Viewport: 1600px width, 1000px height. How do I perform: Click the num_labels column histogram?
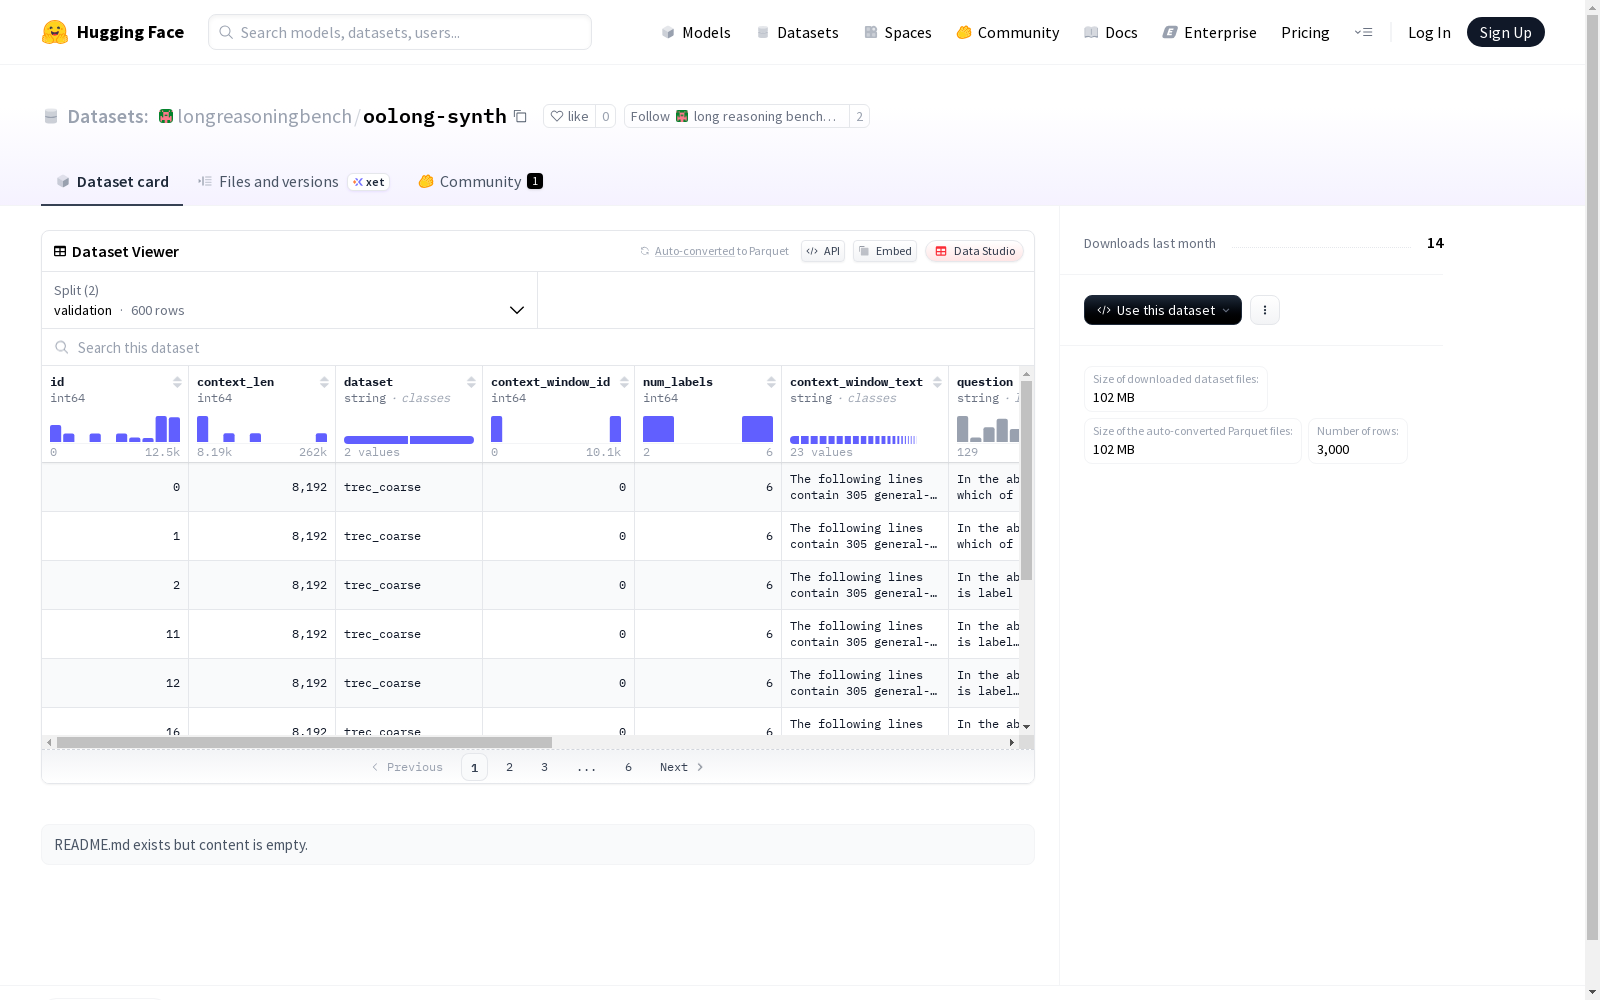click(x=708, y=428)
